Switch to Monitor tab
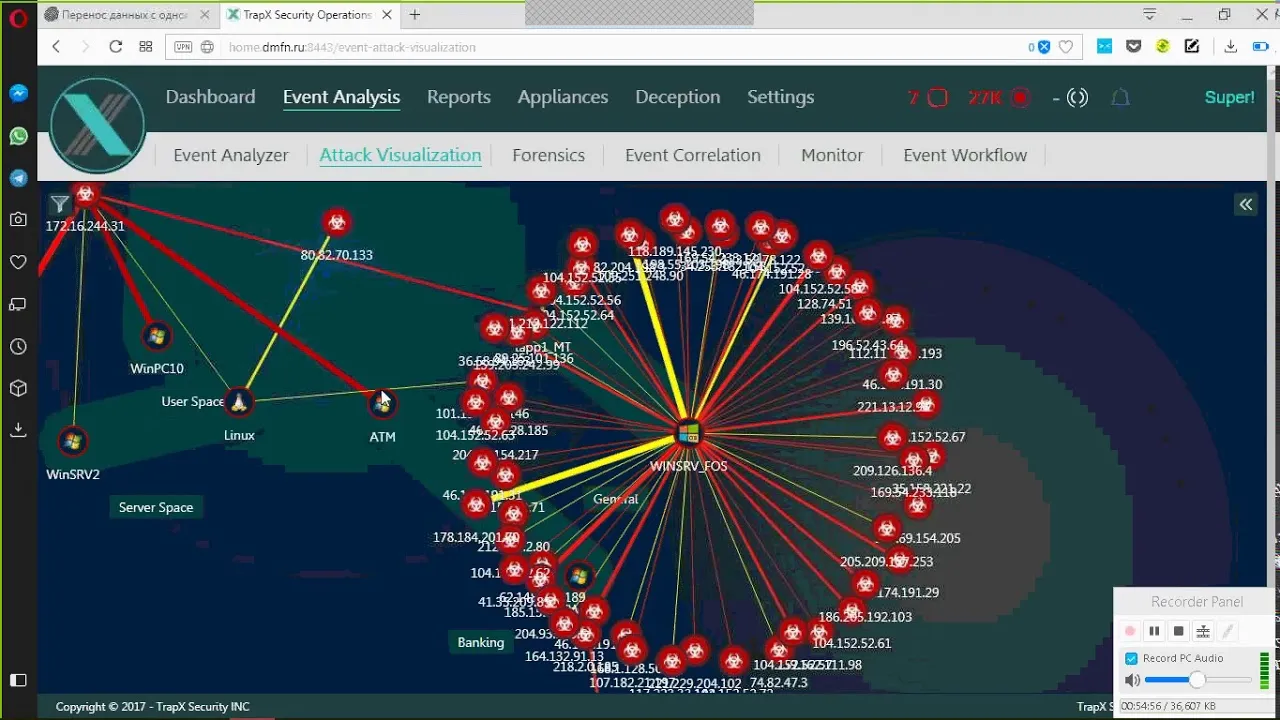 pyautogui.click(x=832, y=155)
